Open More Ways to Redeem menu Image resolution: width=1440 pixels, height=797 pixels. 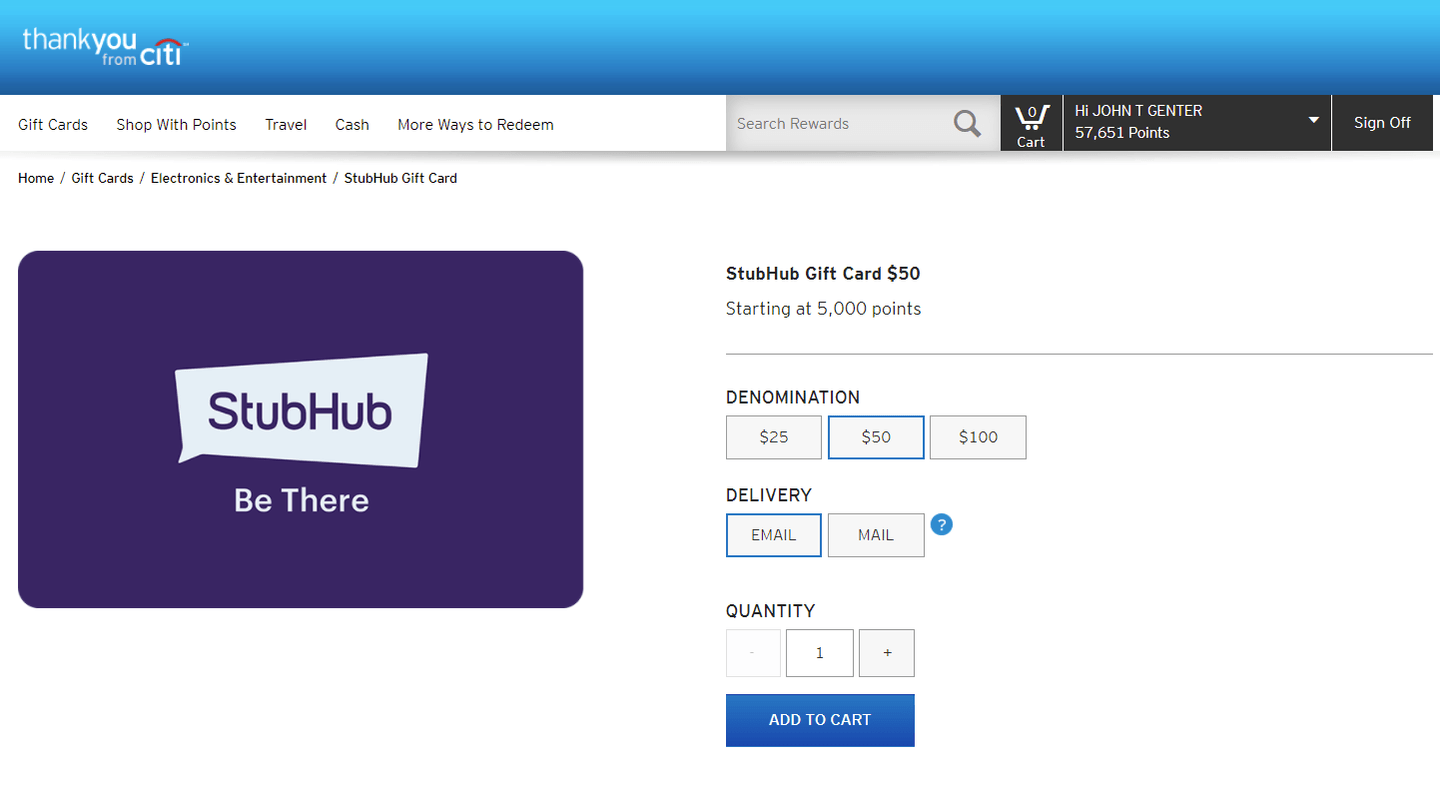point(475,125)
